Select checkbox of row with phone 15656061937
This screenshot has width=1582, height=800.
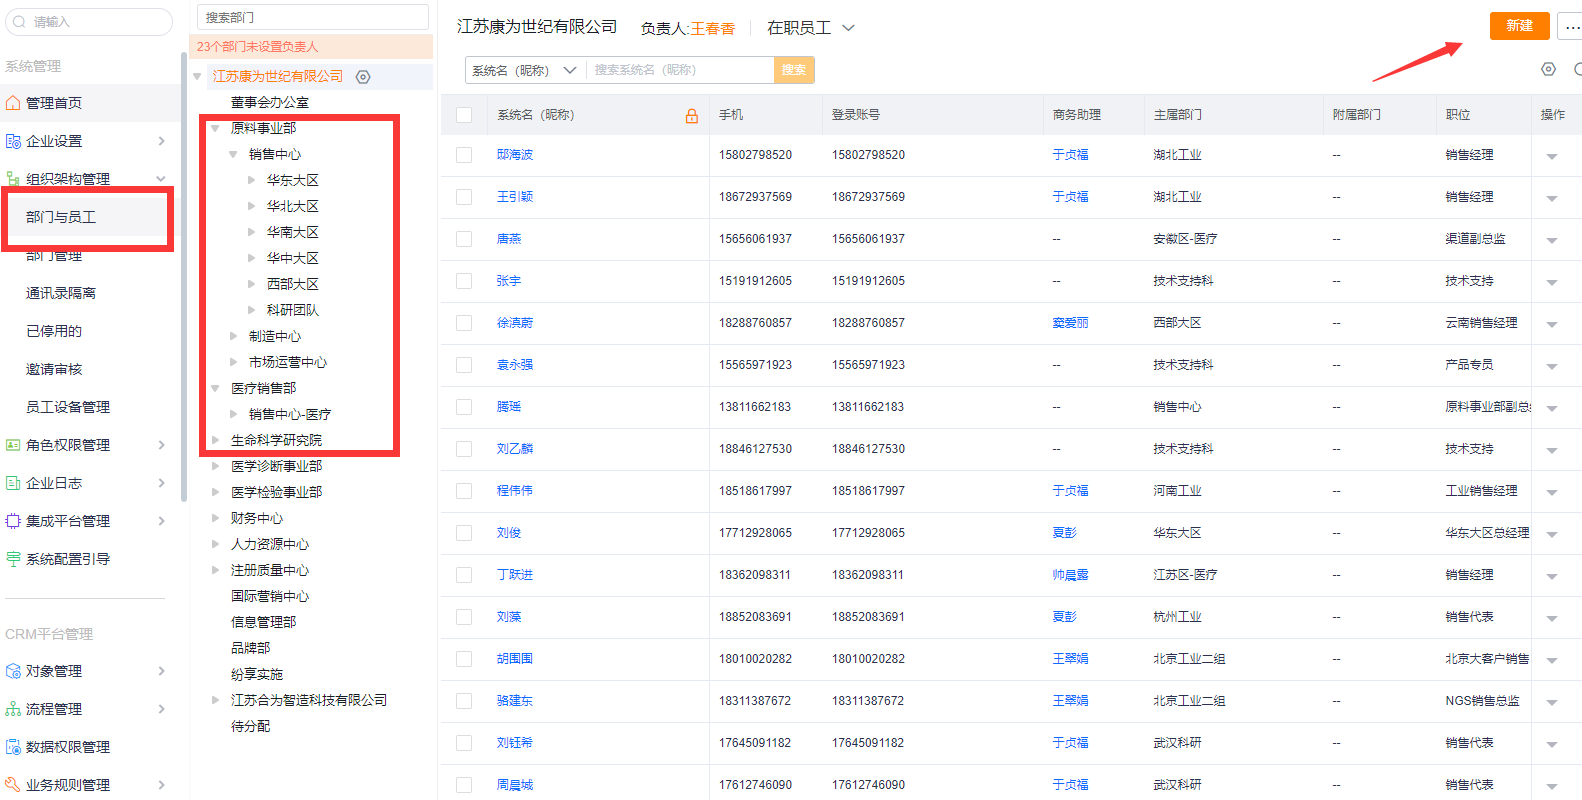pyautogui.click(x=464, y=239)
